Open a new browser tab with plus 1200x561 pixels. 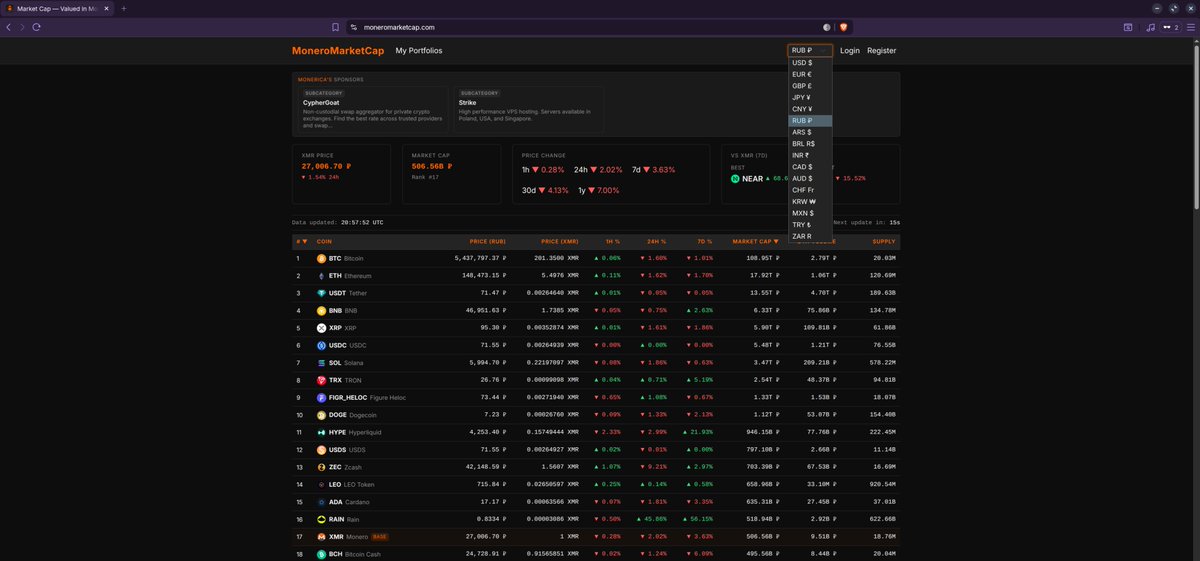123,8
